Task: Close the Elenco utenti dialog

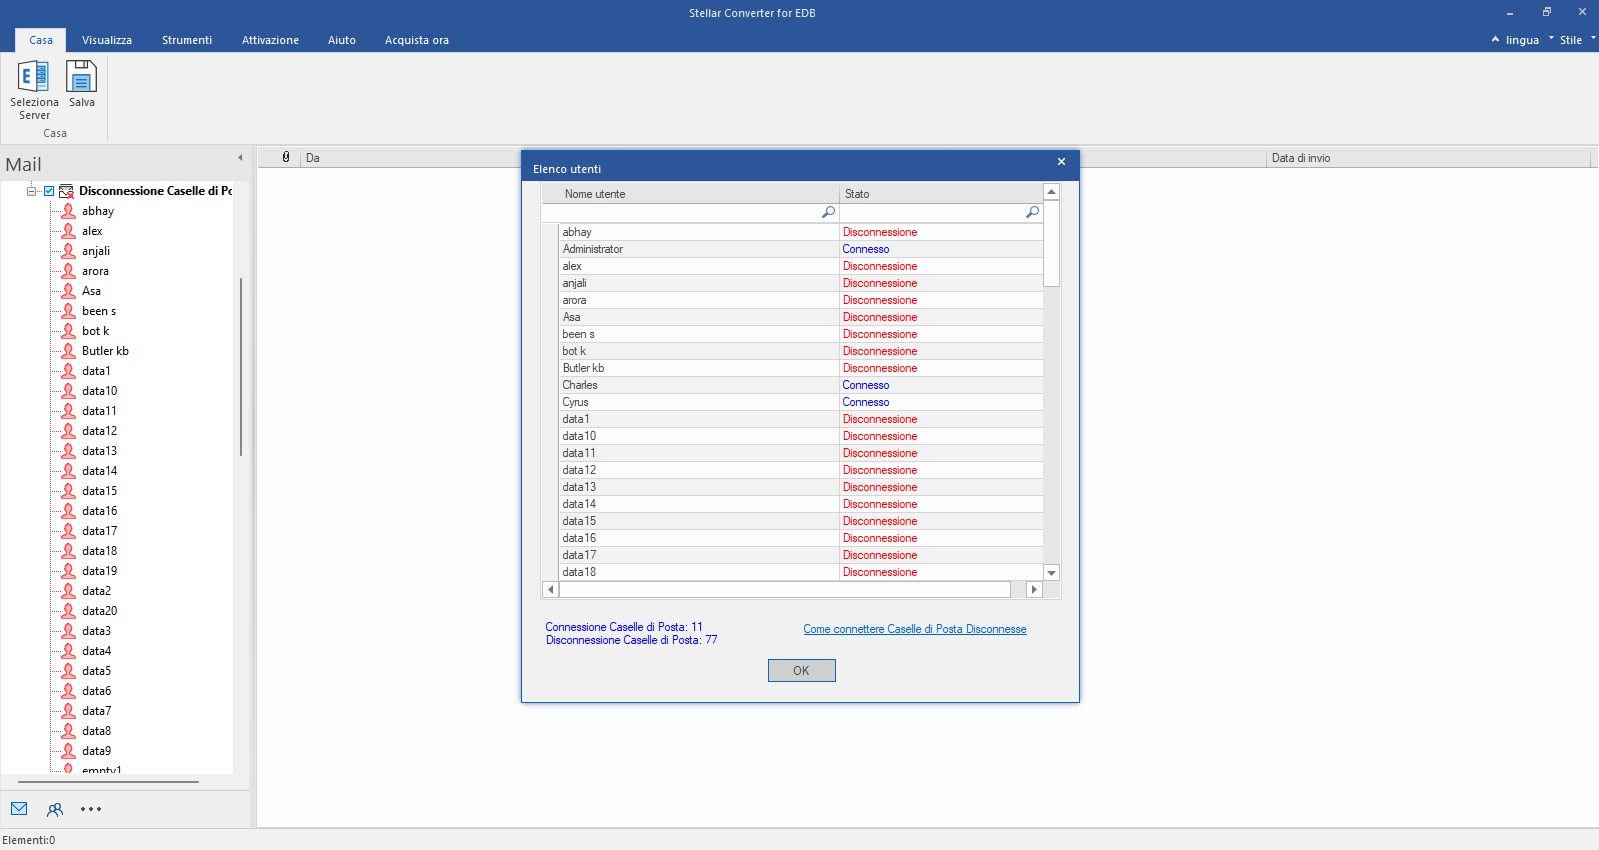Action: [1061, 162]
